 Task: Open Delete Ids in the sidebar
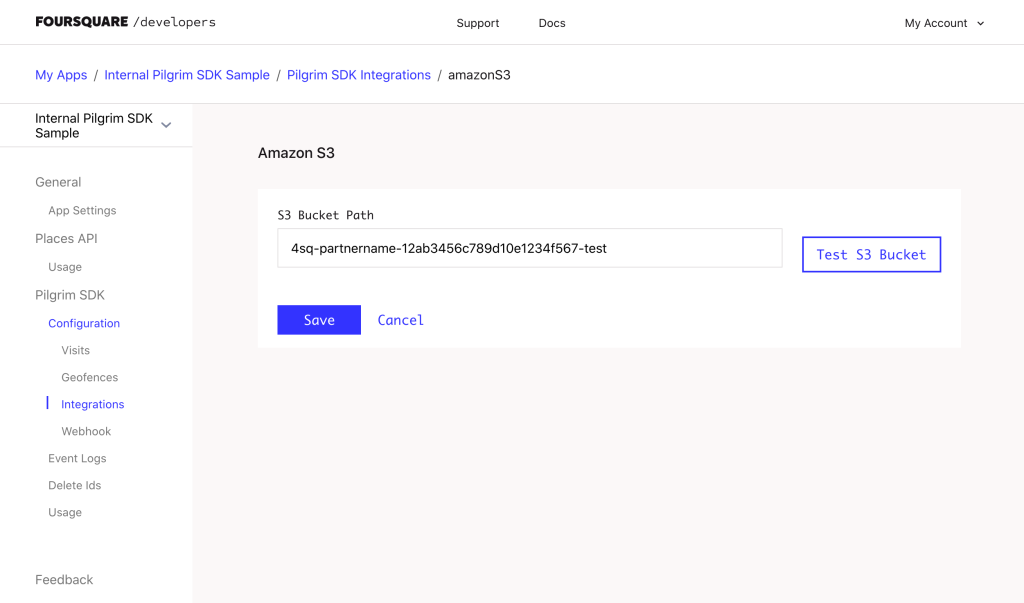click(x=74, y=485)
